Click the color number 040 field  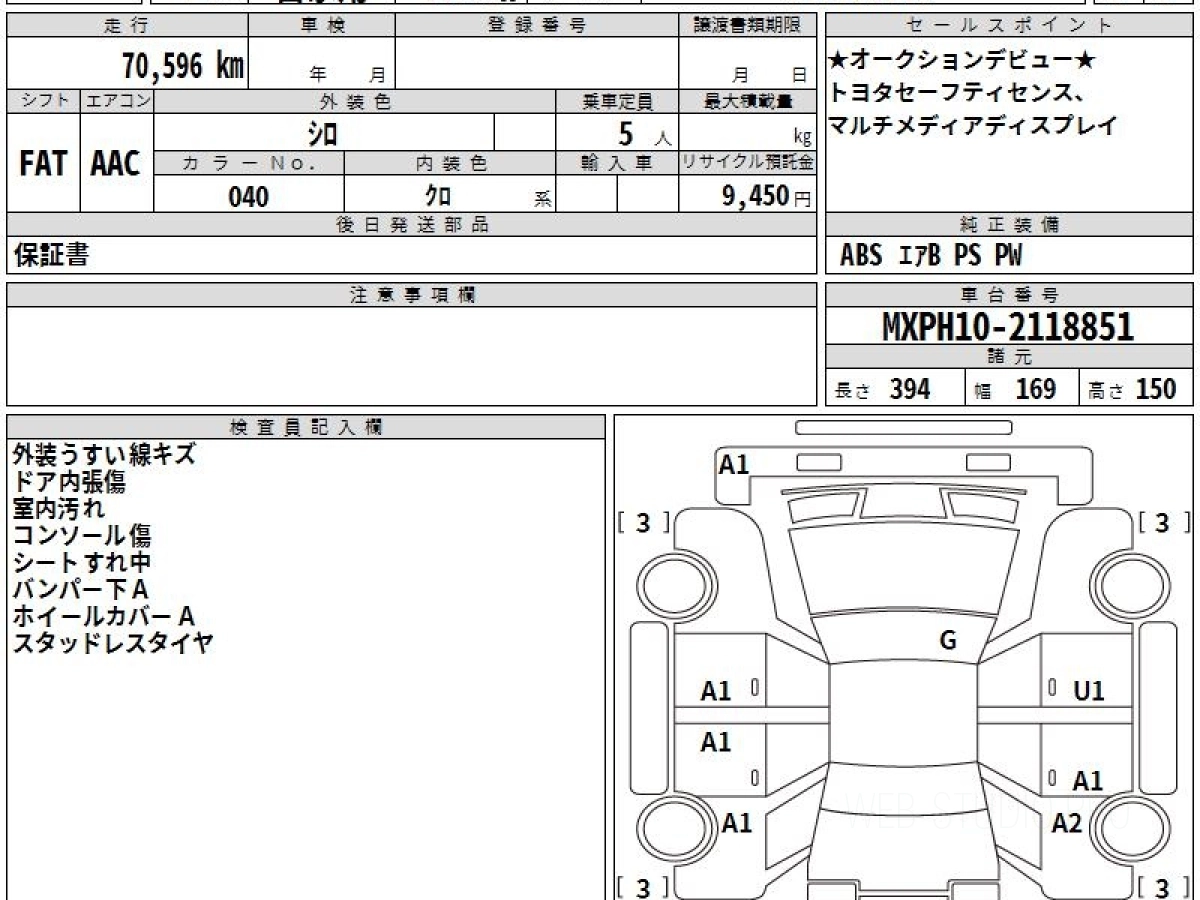[248, 197]
